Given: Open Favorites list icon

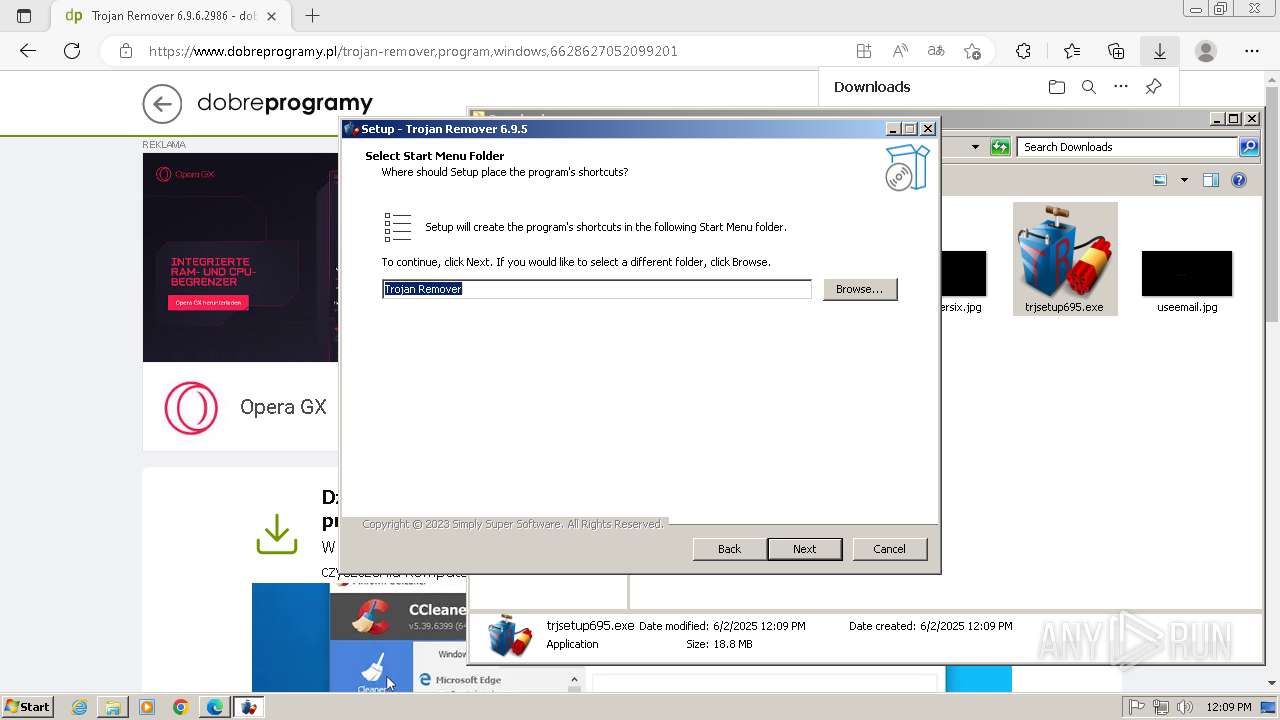Looking at the screenshot, I should 1072,51.
